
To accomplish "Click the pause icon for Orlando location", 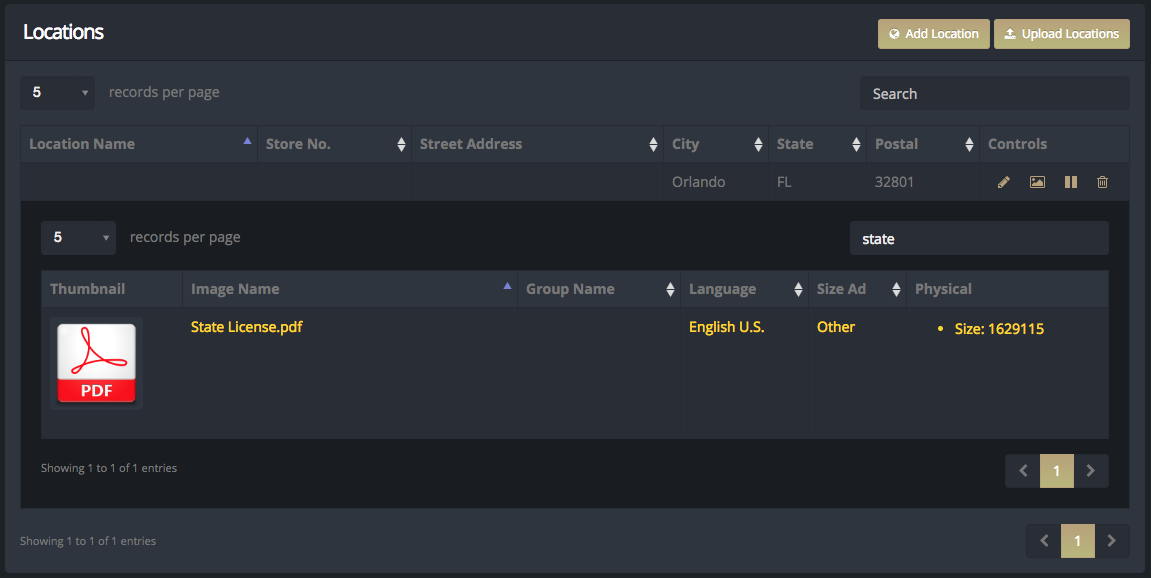I will pos(1071,182).
